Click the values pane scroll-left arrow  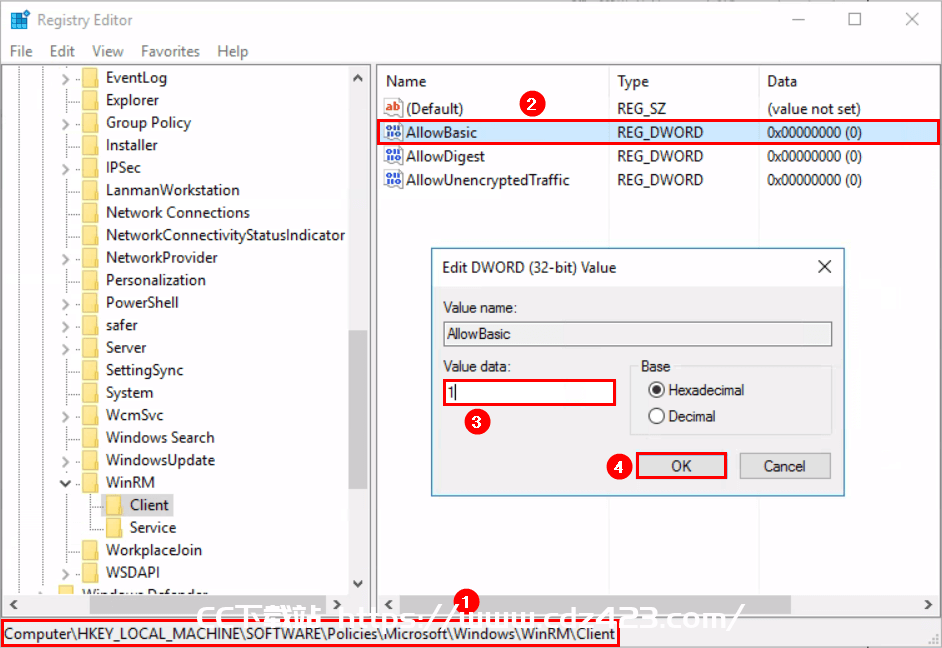tap(389, 604)
